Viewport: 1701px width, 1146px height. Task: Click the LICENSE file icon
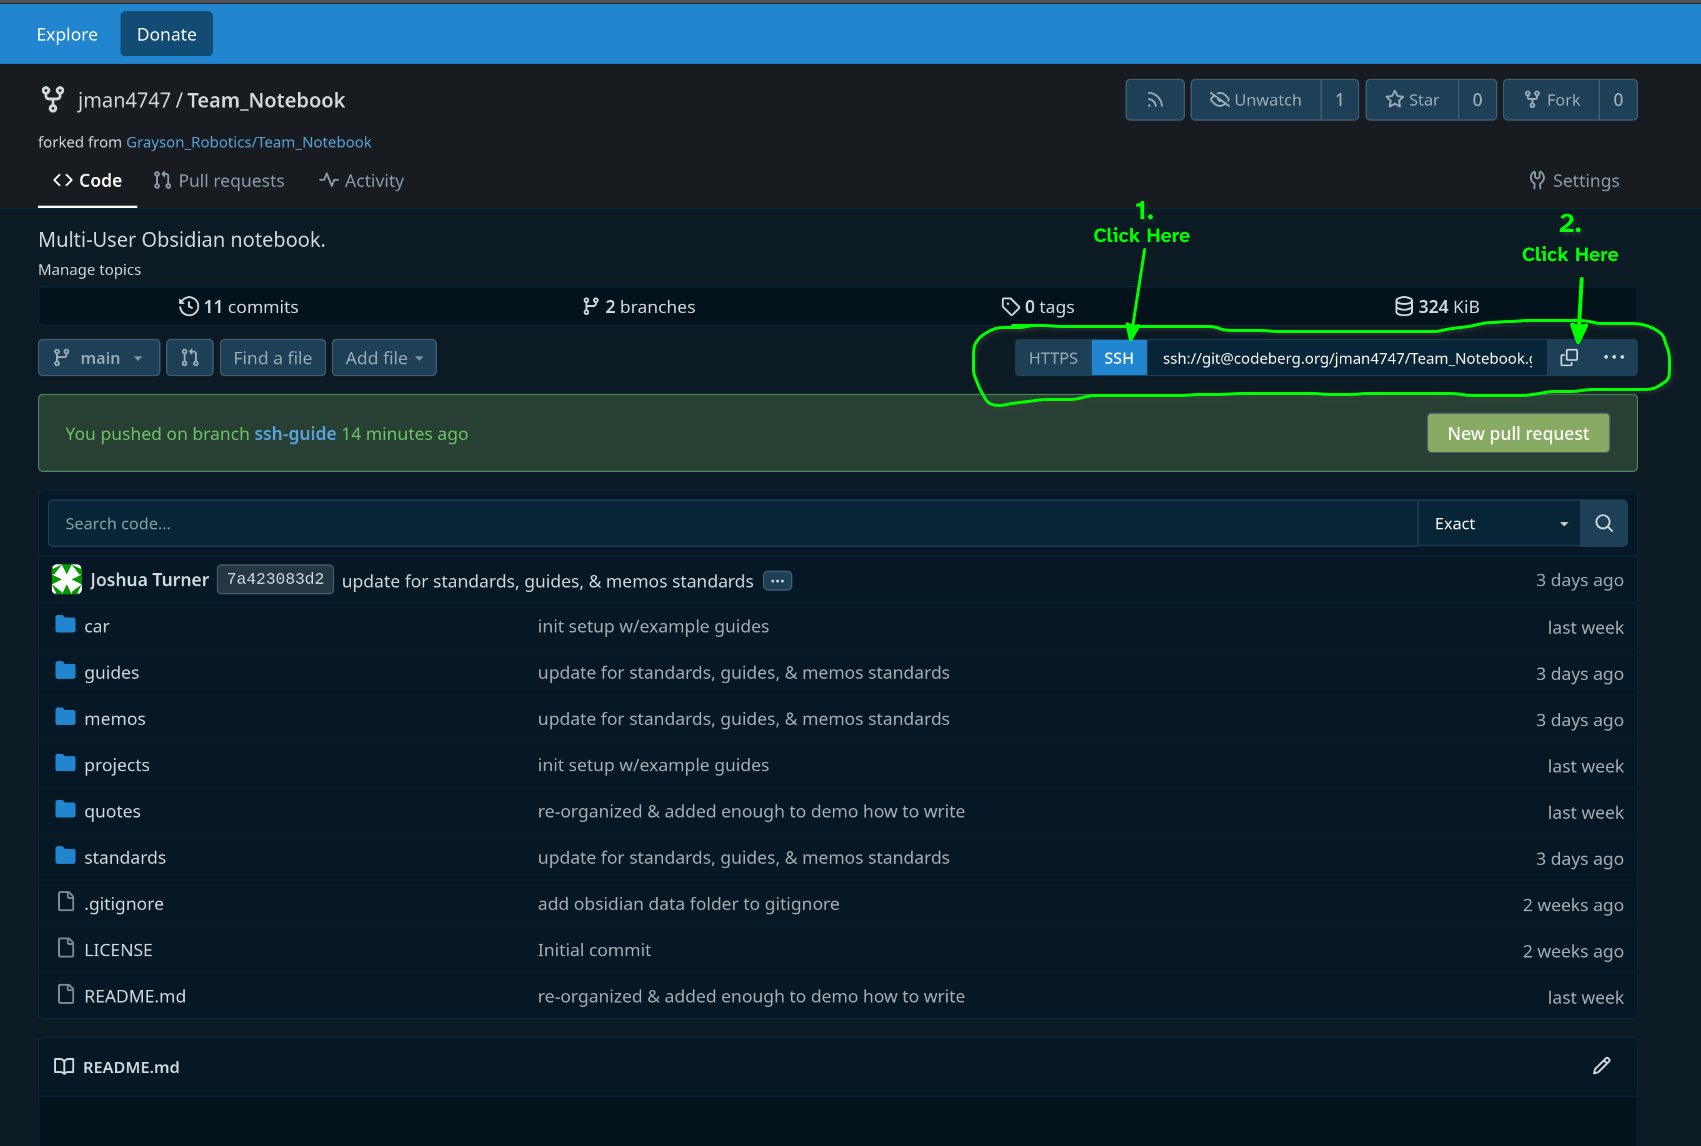pyautogui.click(x=66, y=948)
